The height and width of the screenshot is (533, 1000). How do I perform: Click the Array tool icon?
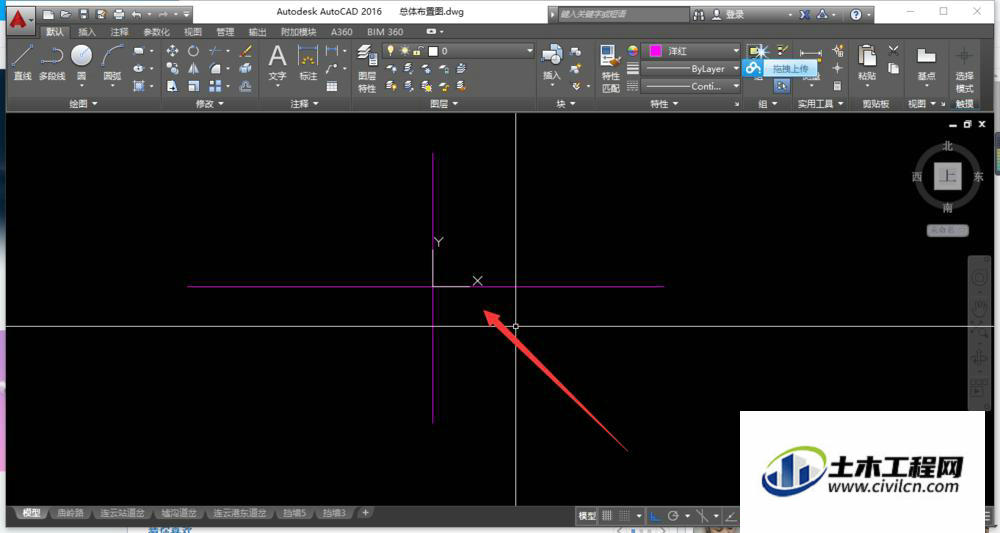tap(215, 86)
